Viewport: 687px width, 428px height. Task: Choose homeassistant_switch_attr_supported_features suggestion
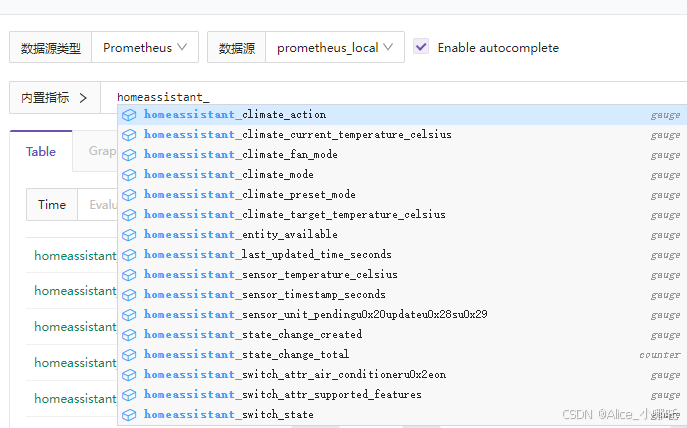tap(402, 395)
